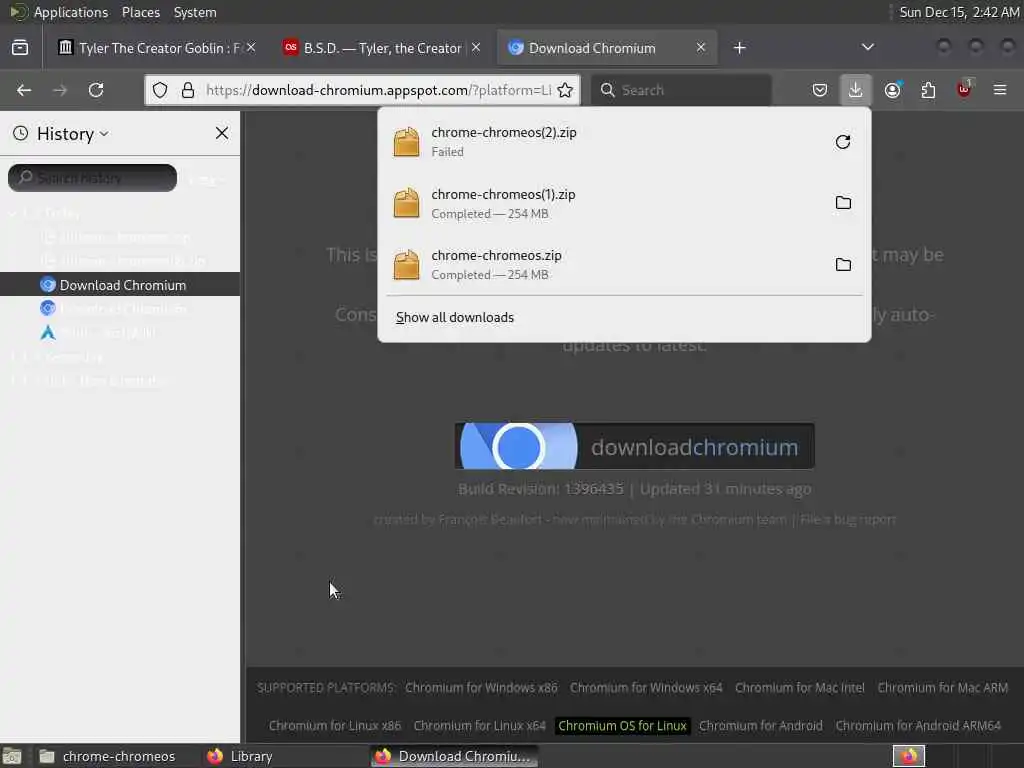Image resolution: width=1024 pixels, height=768 pixels.
Task: Open the Places menu
Action: pyautogui.click(x=140, y=12)
